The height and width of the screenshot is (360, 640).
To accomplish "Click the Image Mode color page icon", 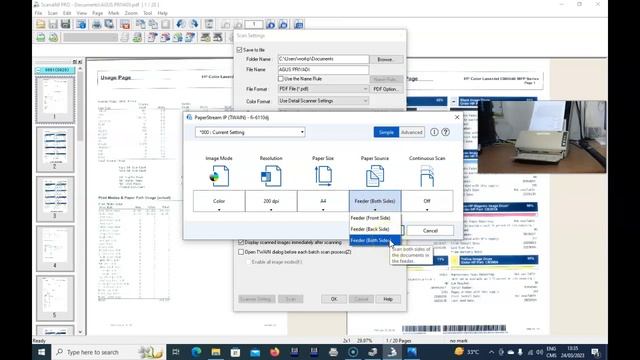I will click(x=219, y=176).
